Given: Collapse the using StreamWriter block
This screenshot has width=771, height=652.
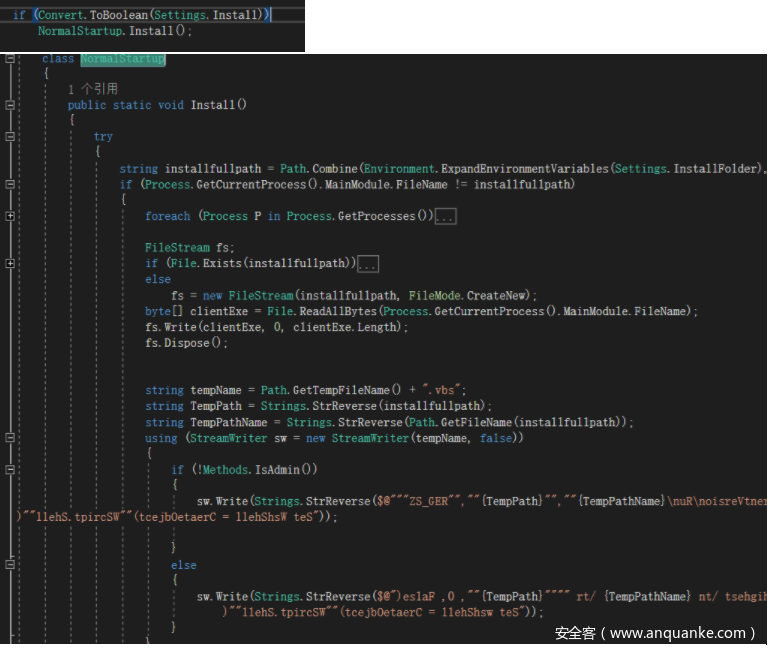Looking at the screenshot, I should point(10,438).
